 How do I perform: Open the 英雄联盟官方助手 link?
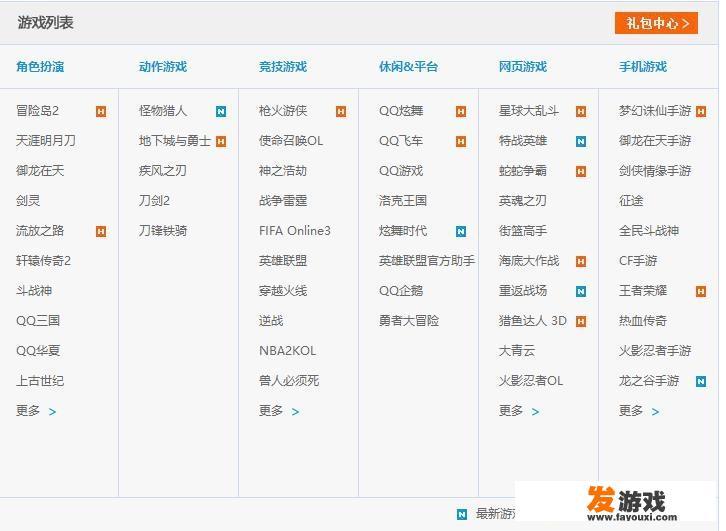[x=426, y=261]
